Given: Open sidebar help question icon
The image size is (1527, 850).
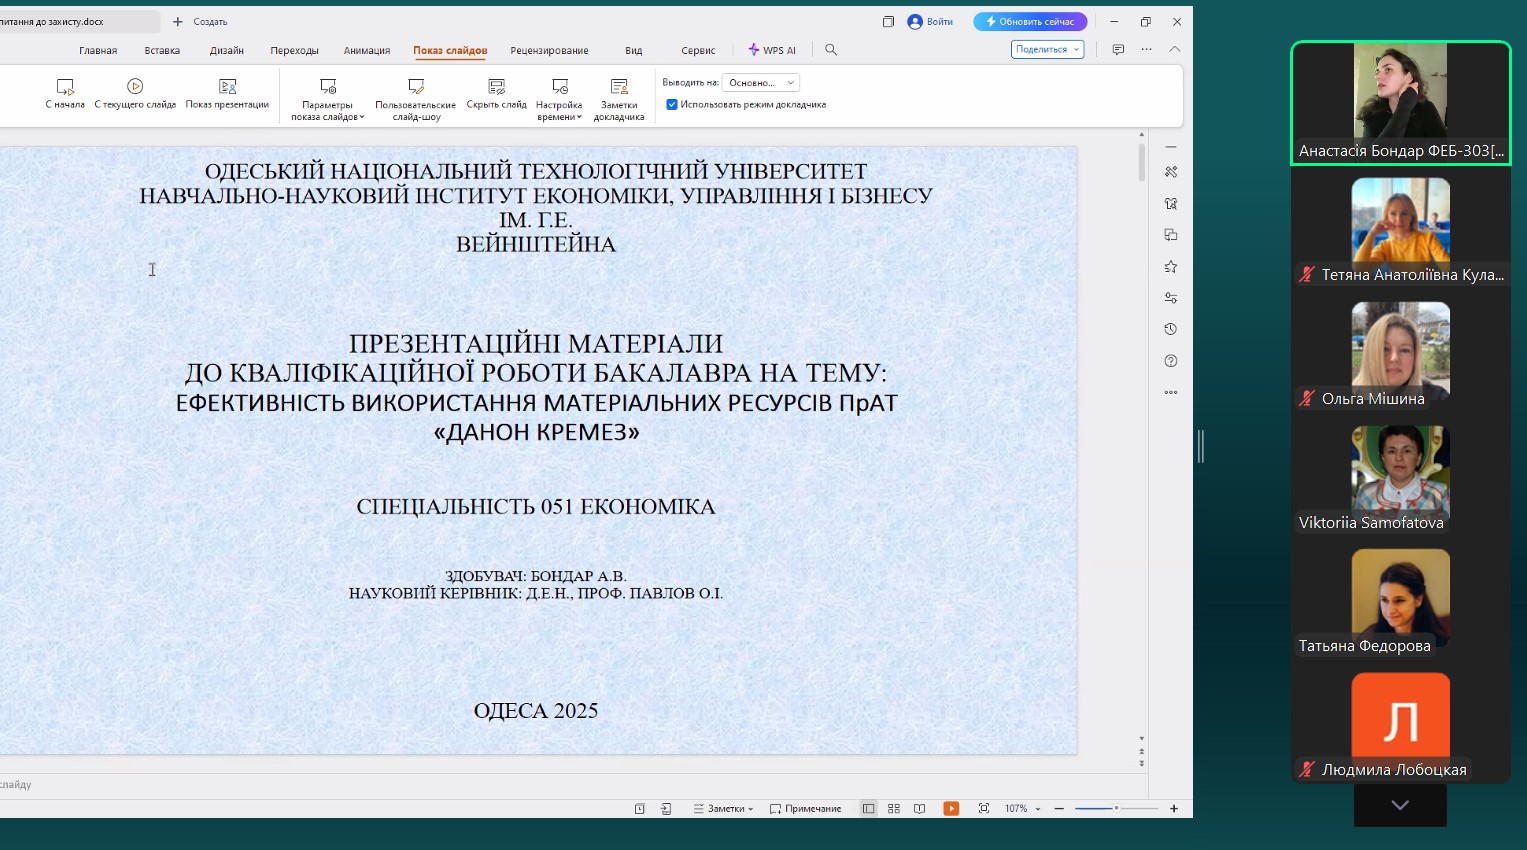Looking at the screenshot, I should 1171,361.
